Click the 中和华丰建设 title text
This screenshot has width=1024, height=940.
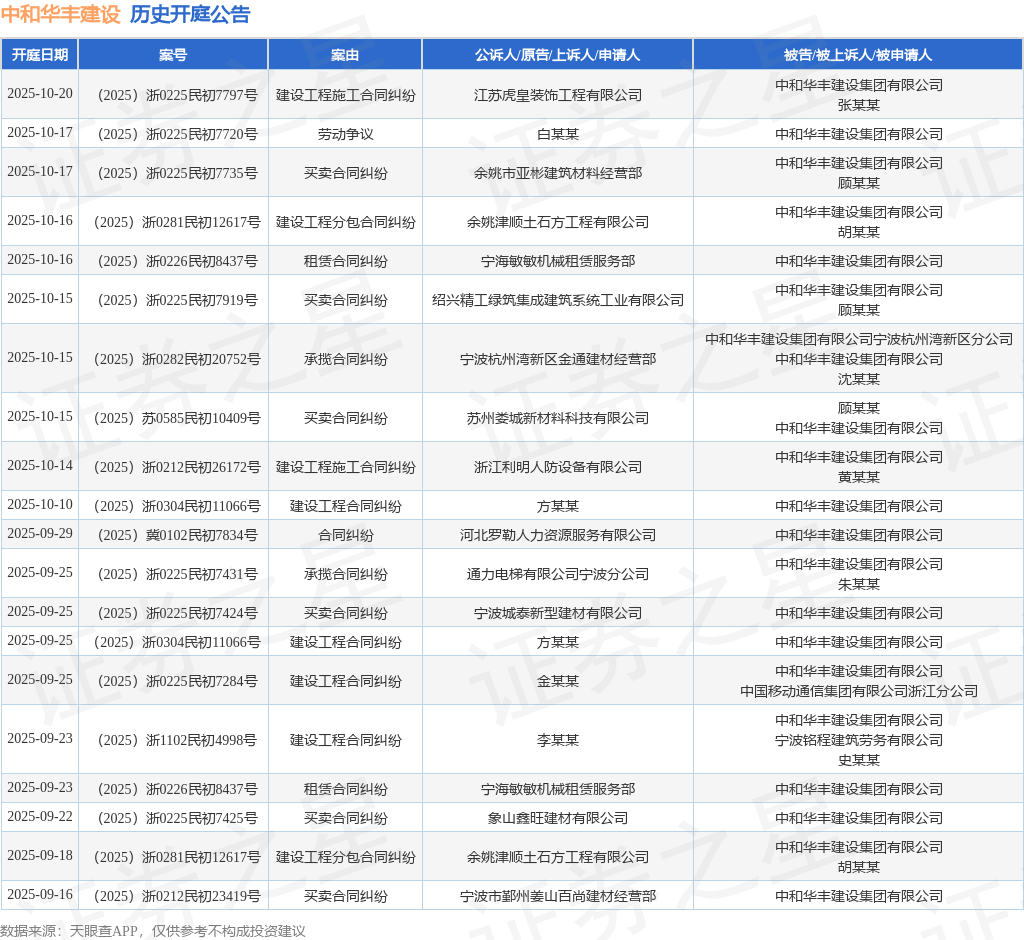pyautogui.click(x=61, y=14)
